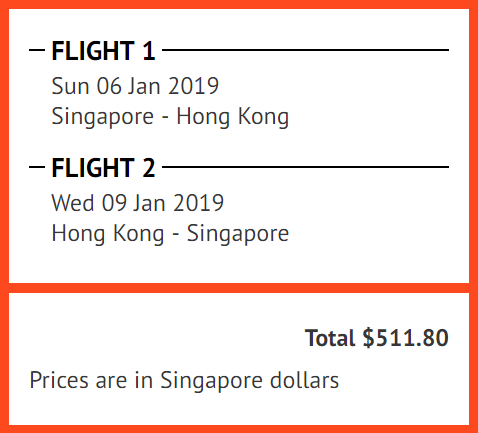Image resolution: width=478 pixels, height=433 pixels.
Task: Click the short dash left of FLIGHT 2
Action: pos(37,167)
